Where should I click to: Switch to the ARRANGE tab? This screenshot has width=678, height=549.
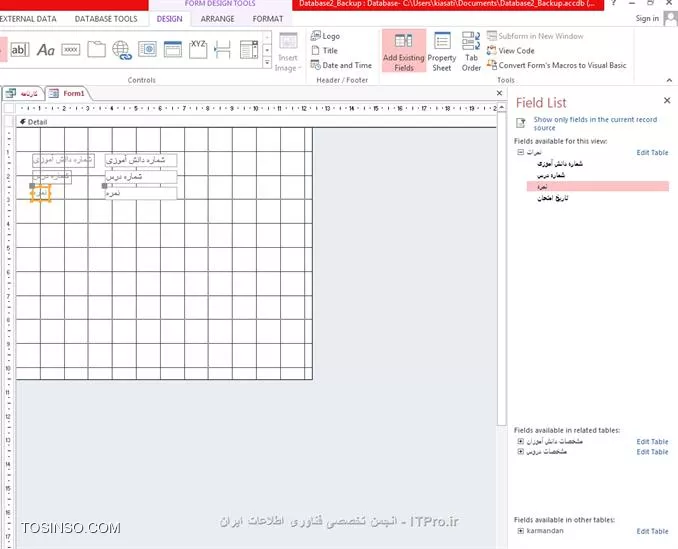(x=217, y=19)
